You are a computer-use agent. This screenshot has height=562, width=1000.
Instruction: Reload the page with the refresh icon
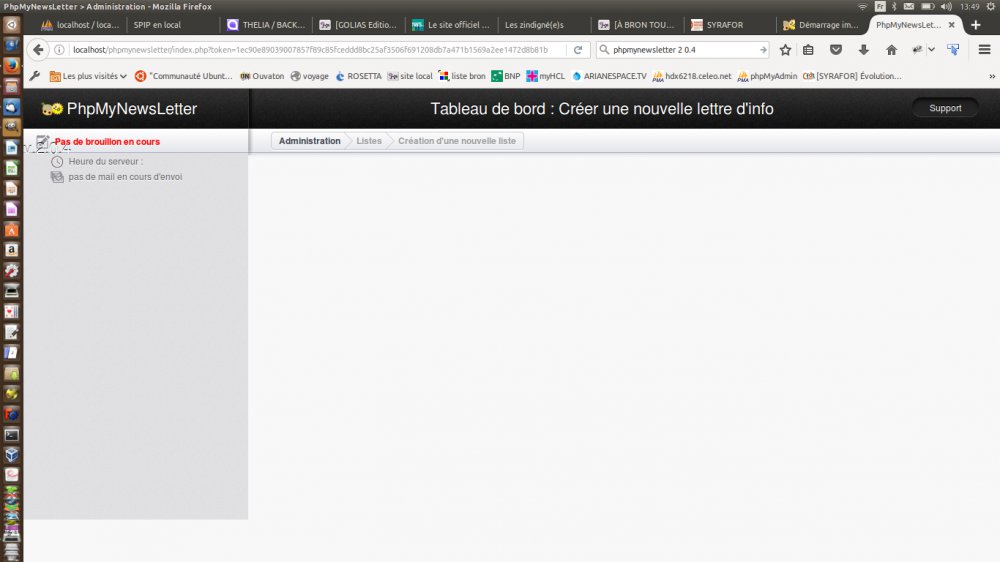pos(577,50)
